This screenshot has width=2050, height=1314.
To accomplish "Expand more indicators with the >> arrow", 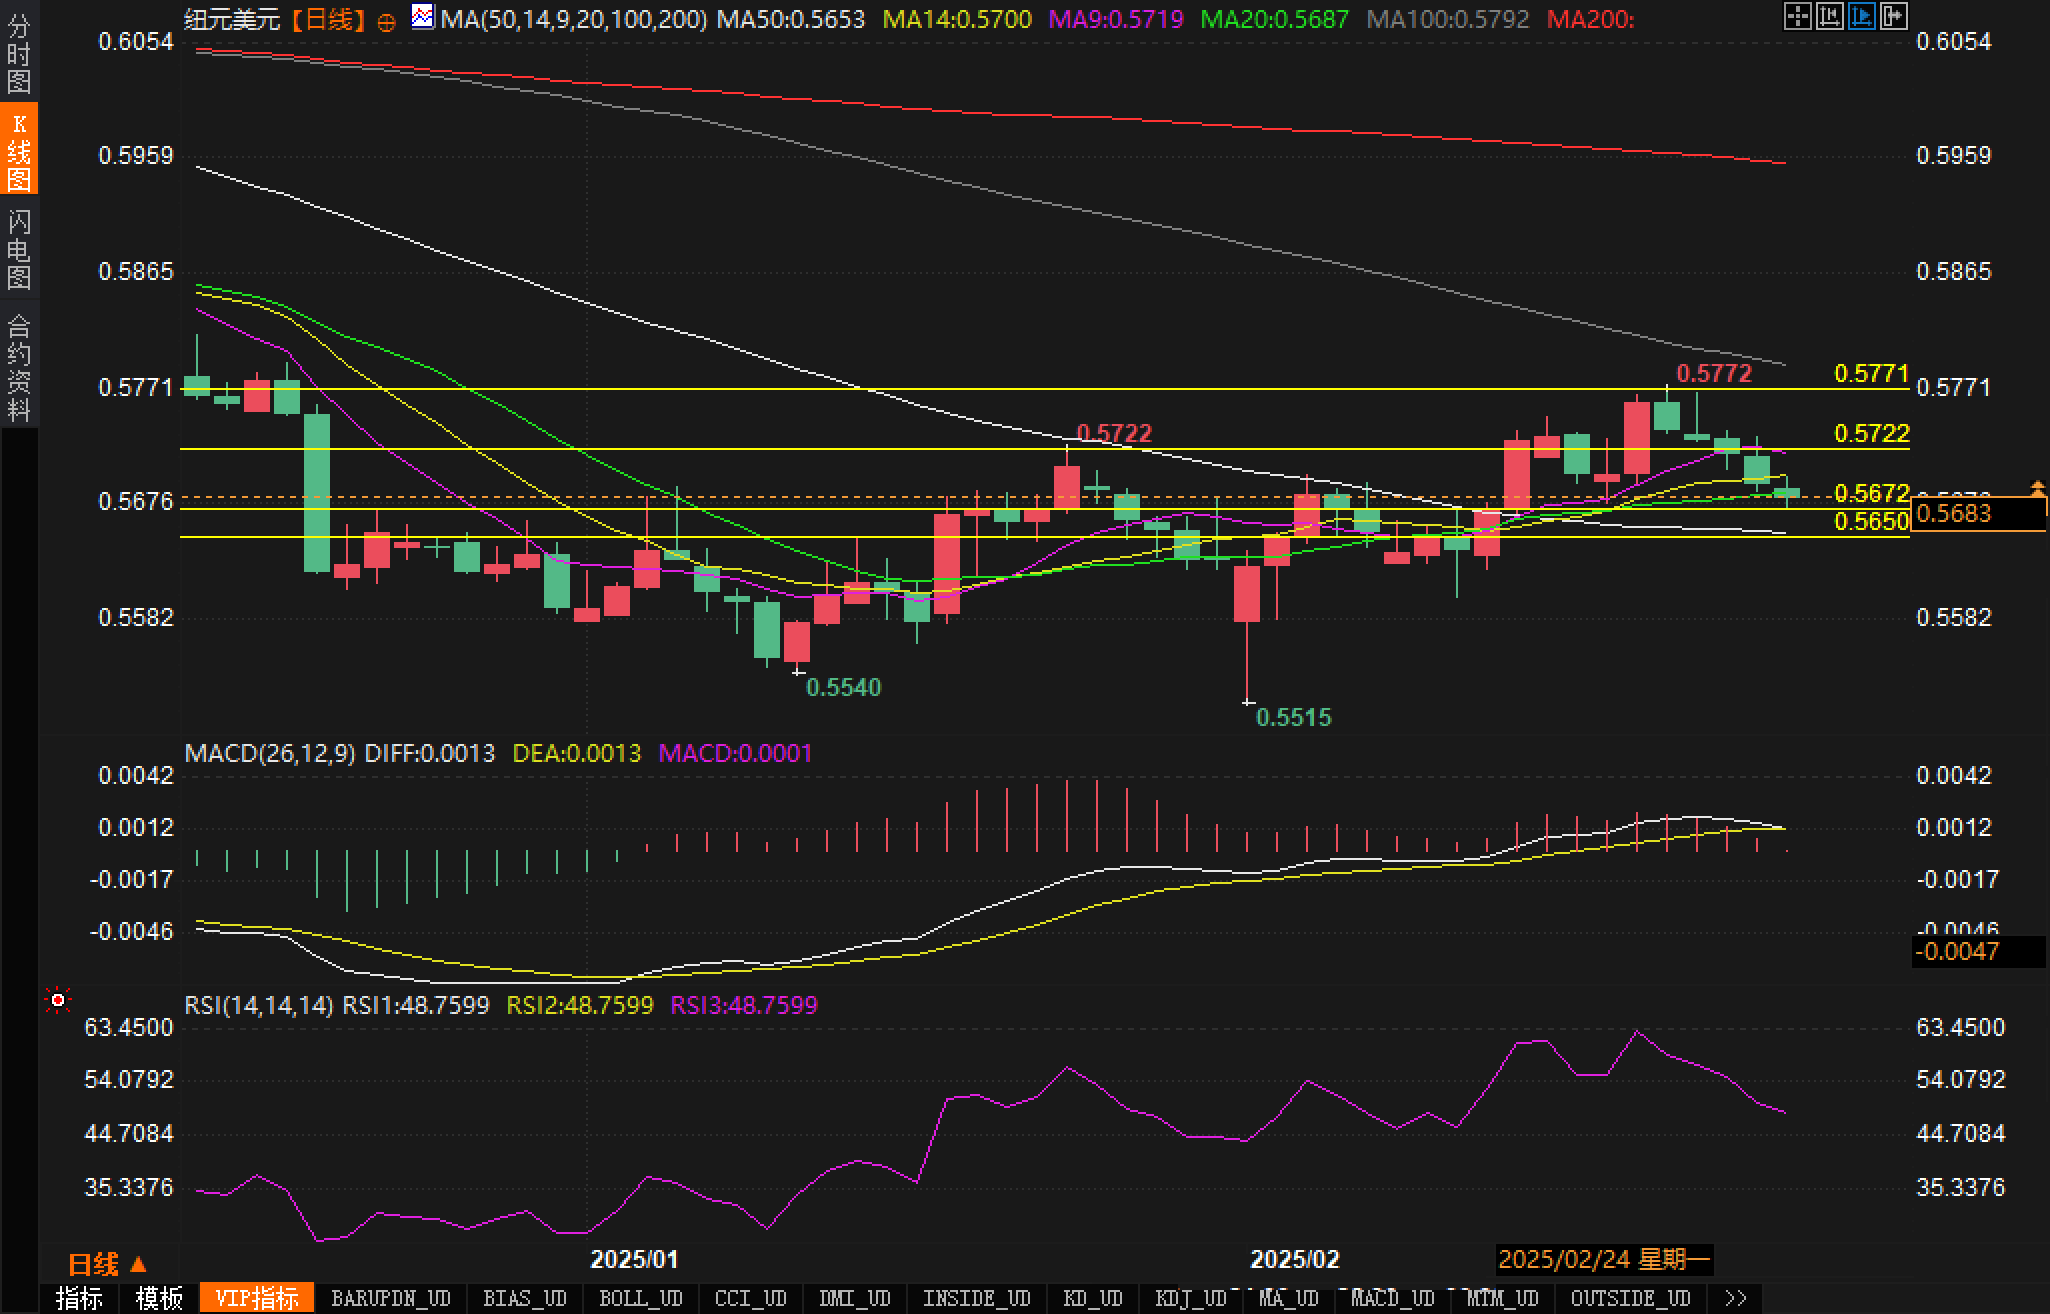I will point(1736,1298).
